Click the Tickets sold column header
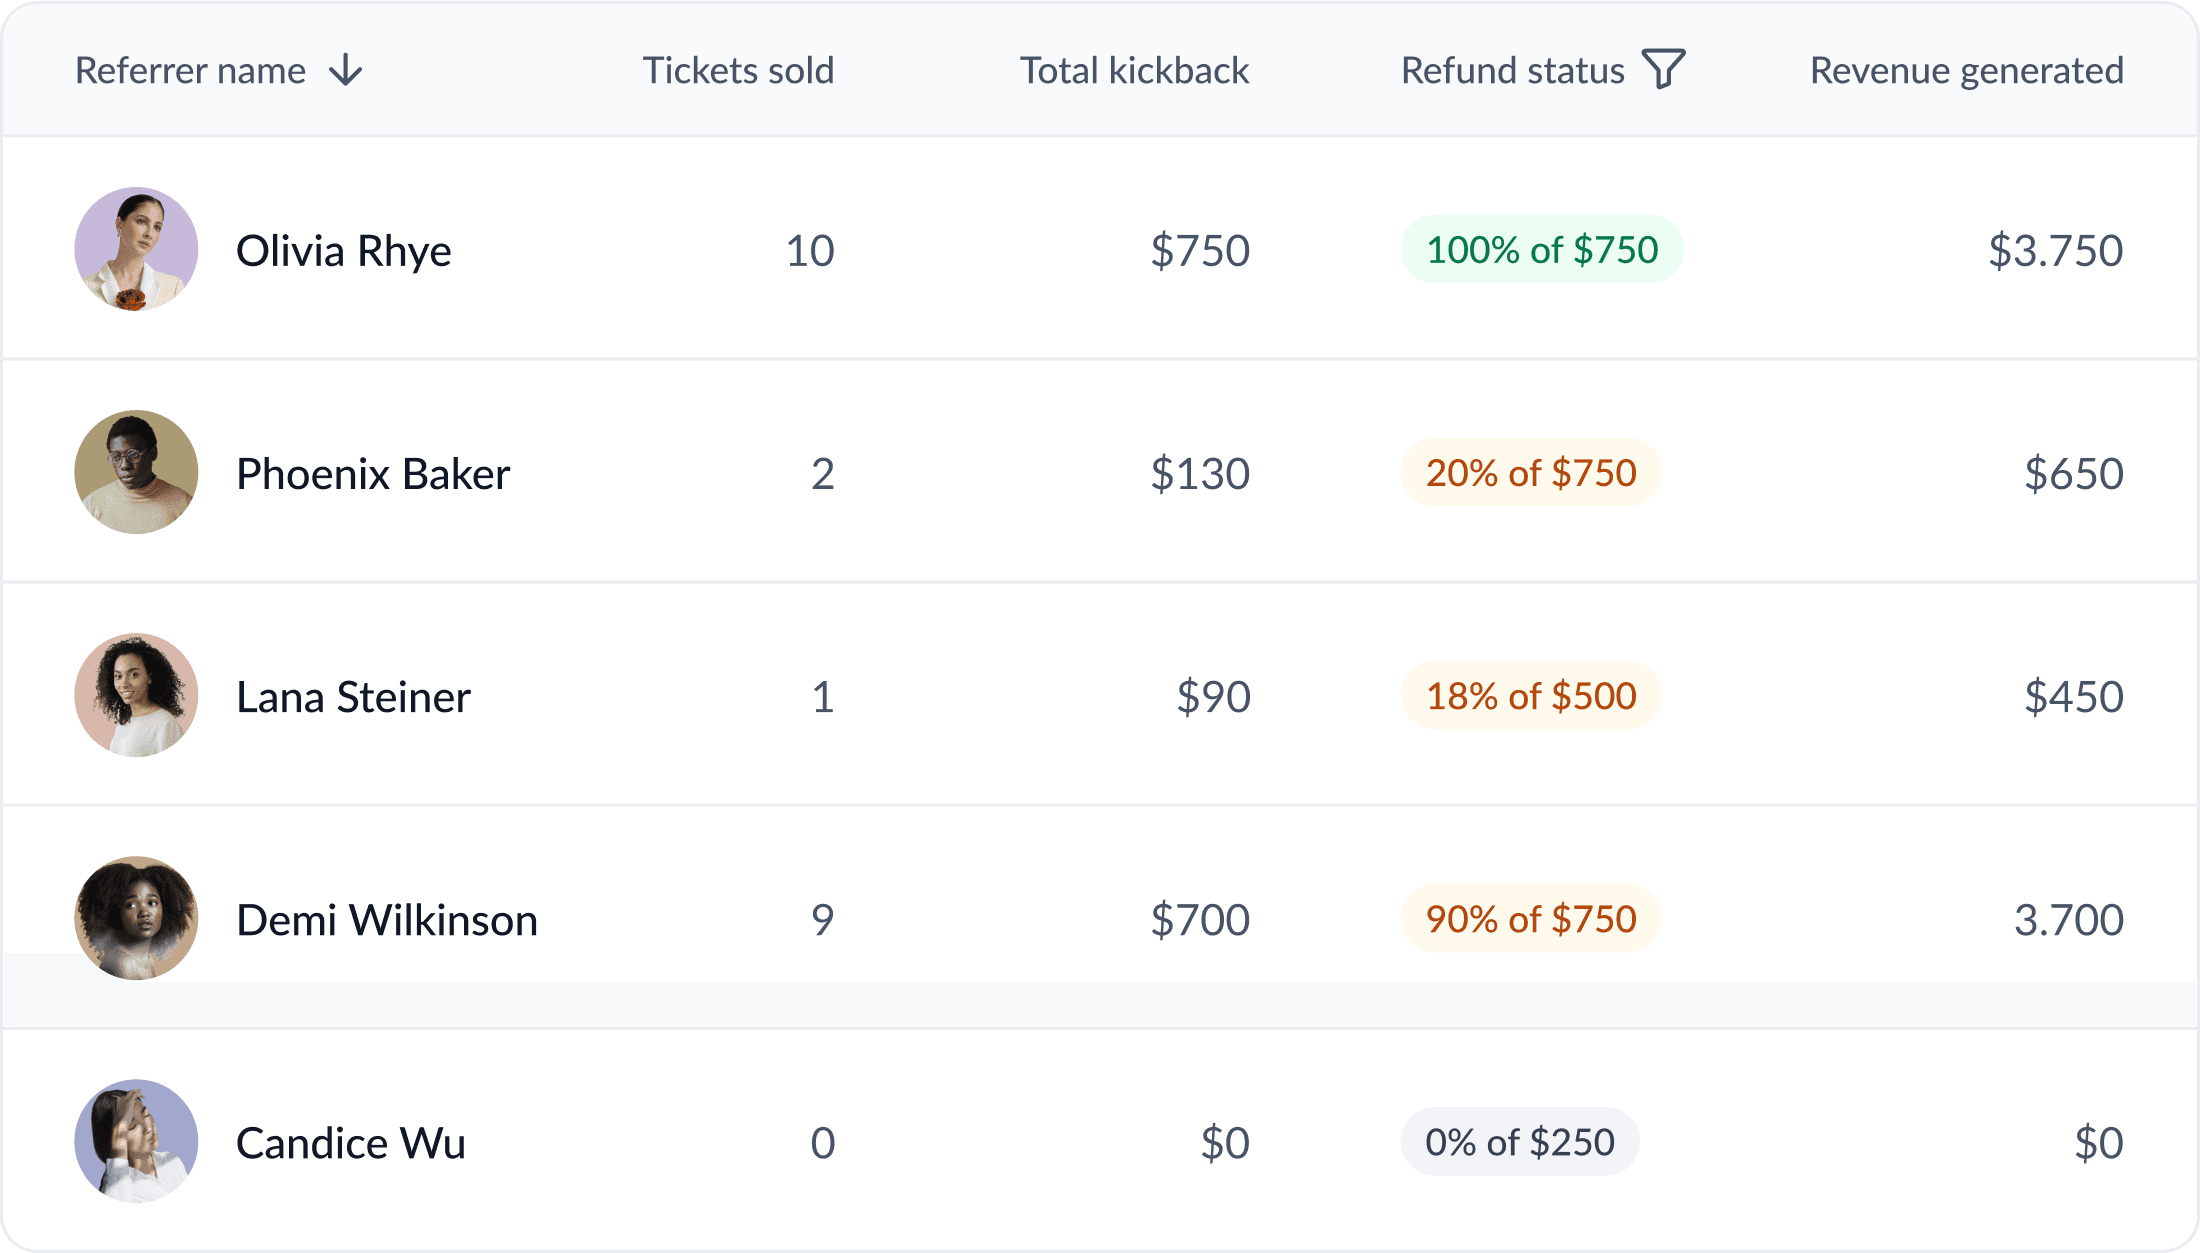 click(738, 71)
